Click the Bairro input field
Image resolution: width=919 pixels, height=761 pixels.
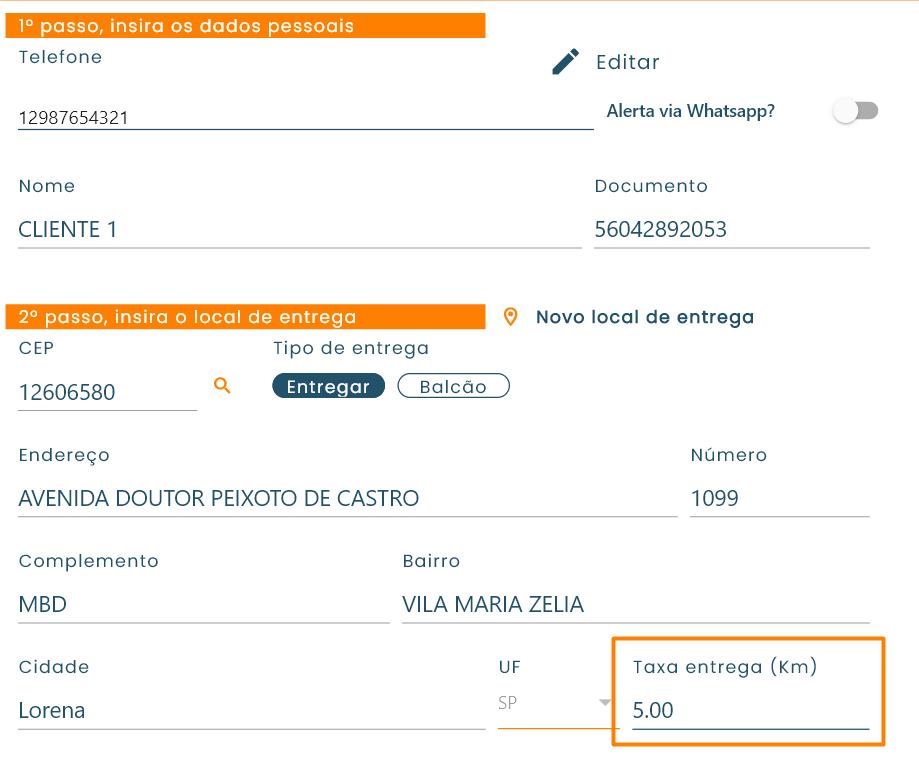[x=635, y=604]
